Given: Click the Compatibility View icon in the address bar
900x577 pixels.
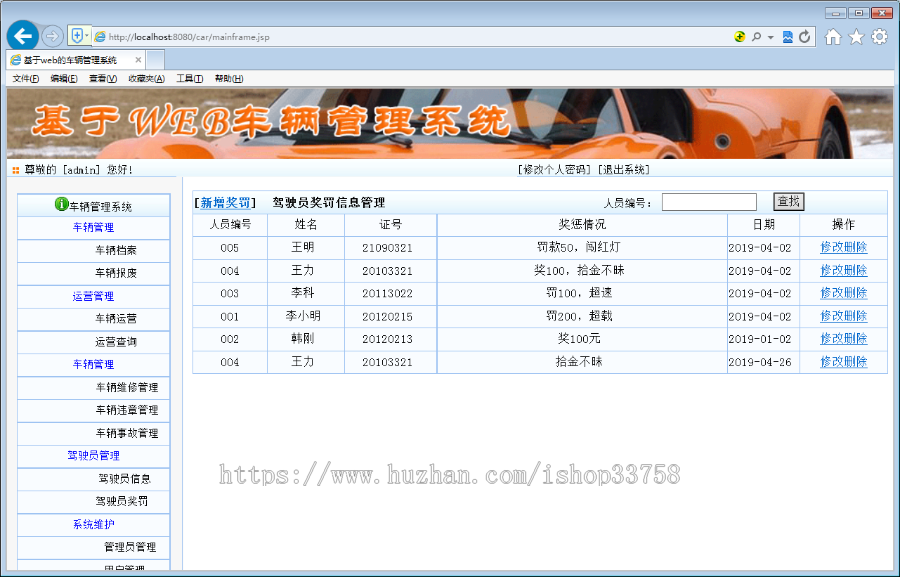Looking at the screenshot, I should pos(788,36).
